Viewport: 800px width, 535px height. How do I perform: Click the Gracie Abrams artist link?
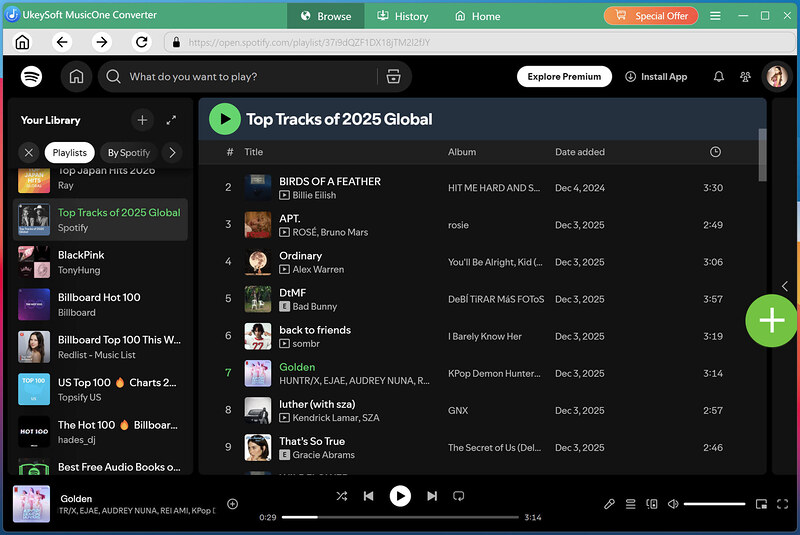click(x=323, y=454)
